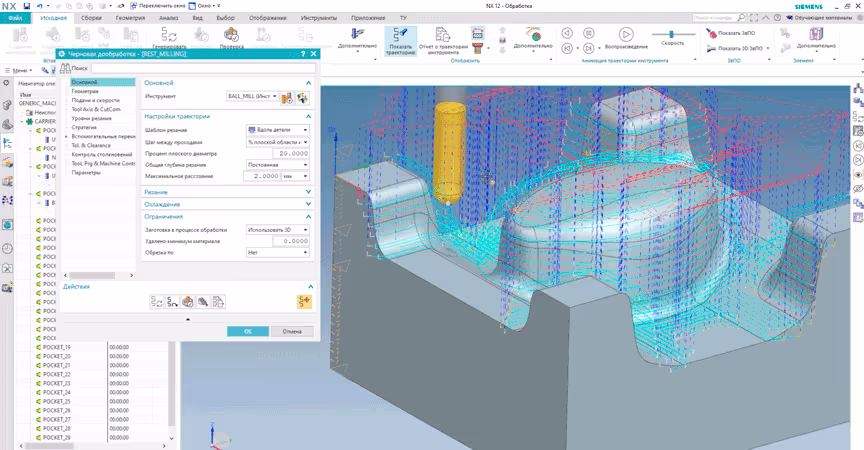This screenshot has height=450, width=864.
Task: Click Verify icon in Действия section
Action: pyautogui.click(x=187, y=302)
